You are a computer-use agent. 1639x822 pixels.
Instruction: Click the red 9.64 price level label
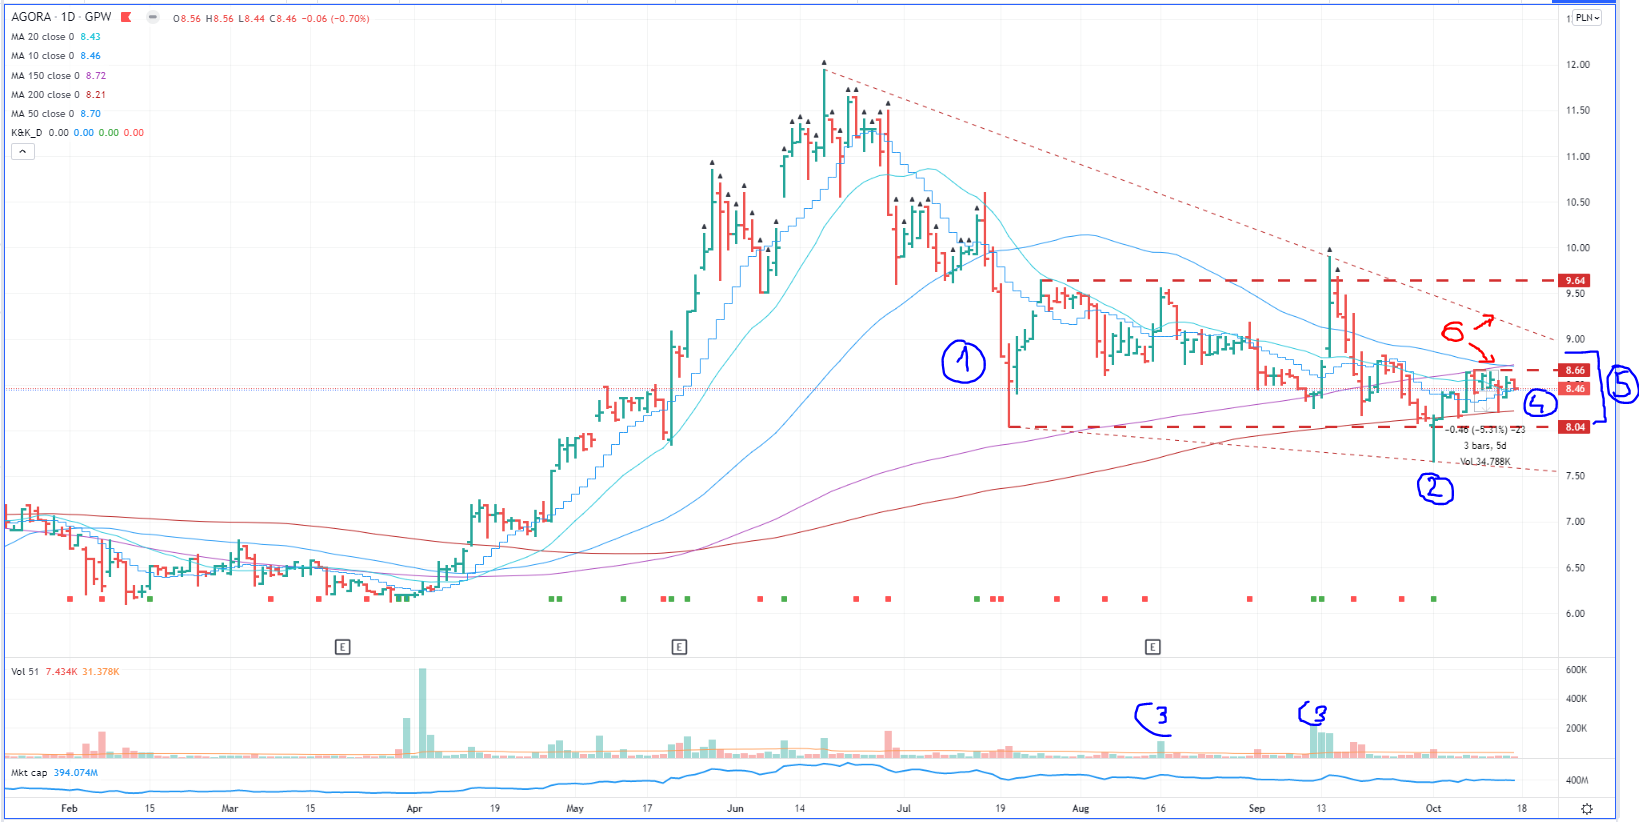point(1575,281)
